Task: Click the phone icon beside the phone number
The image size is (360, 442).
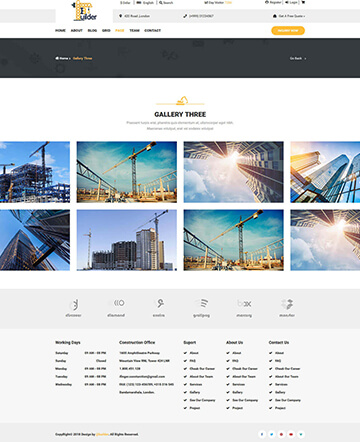Action: click(x=185, y=16)
